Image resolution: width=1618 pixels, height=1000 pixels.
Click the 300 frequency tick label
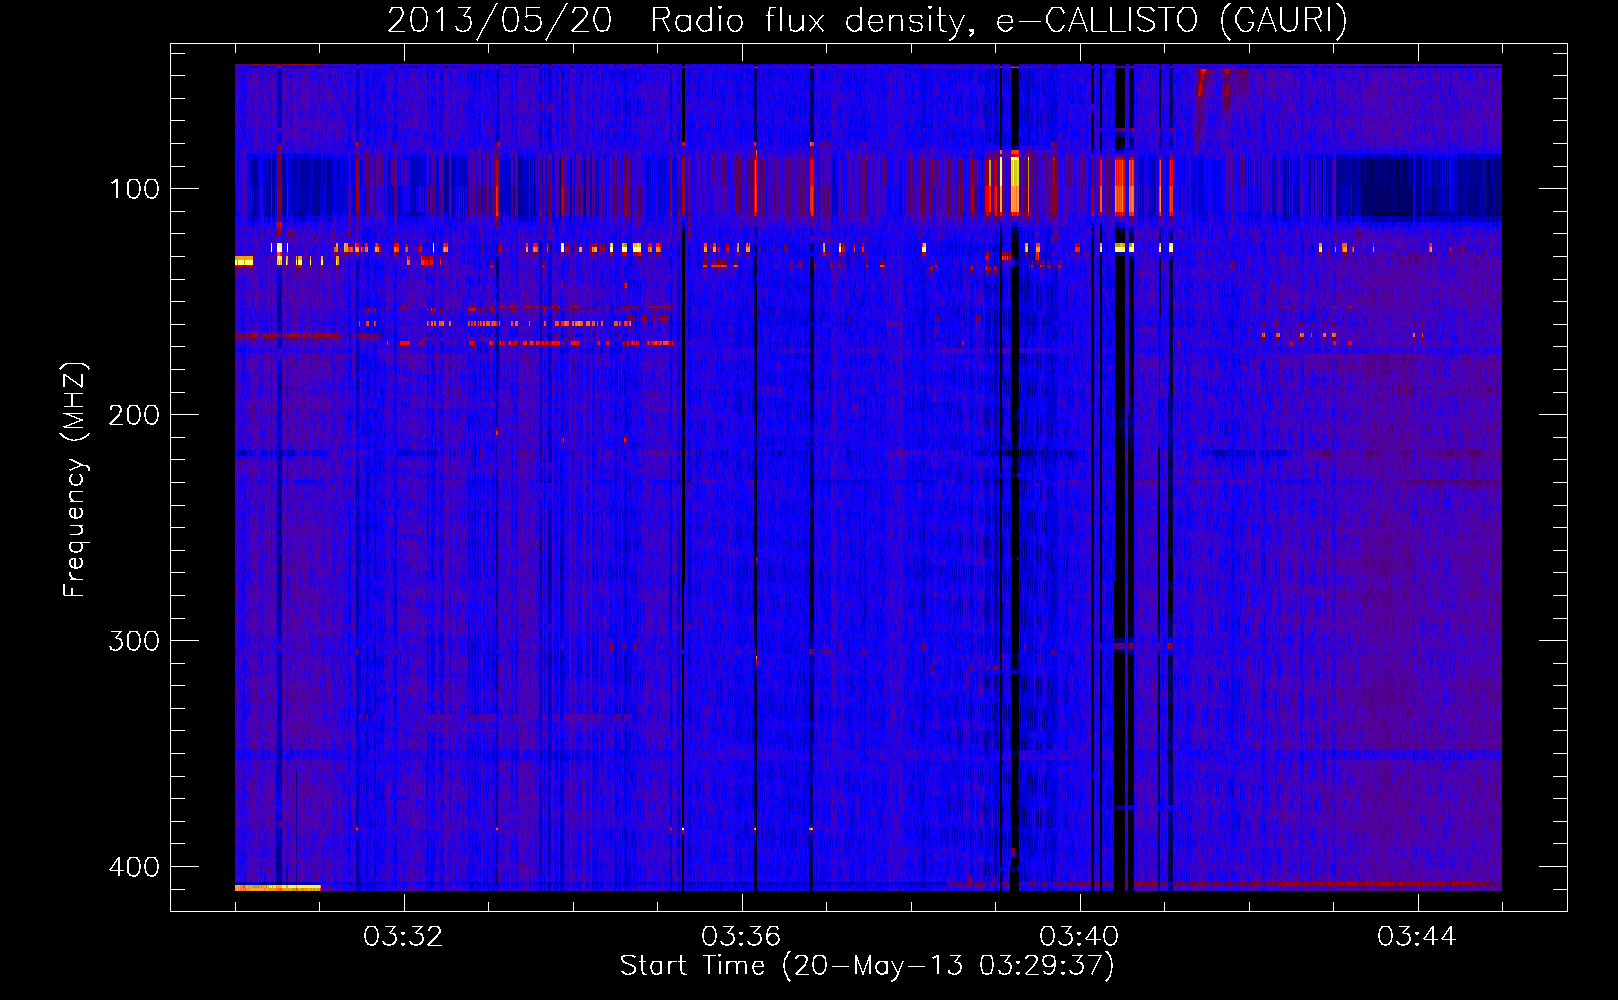[134, 641]
